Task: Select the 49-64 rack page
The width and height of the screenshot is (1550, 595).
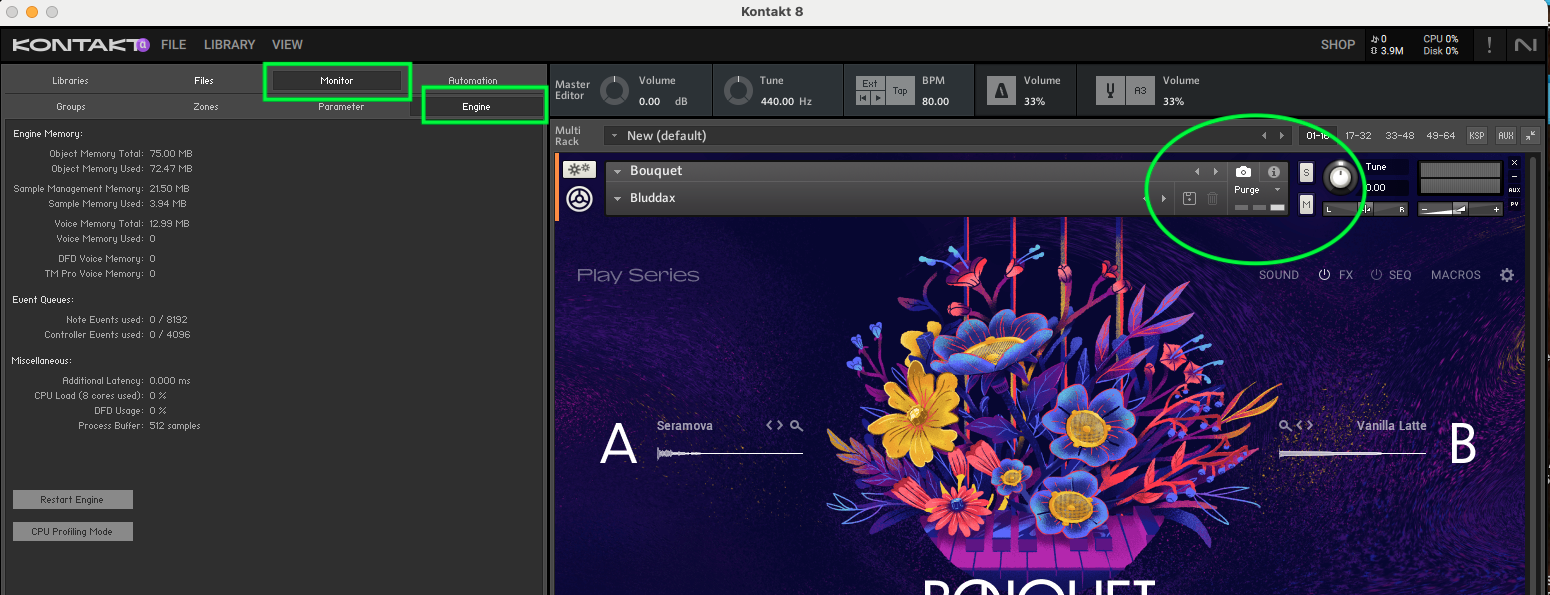Action: pos(1441,135)
